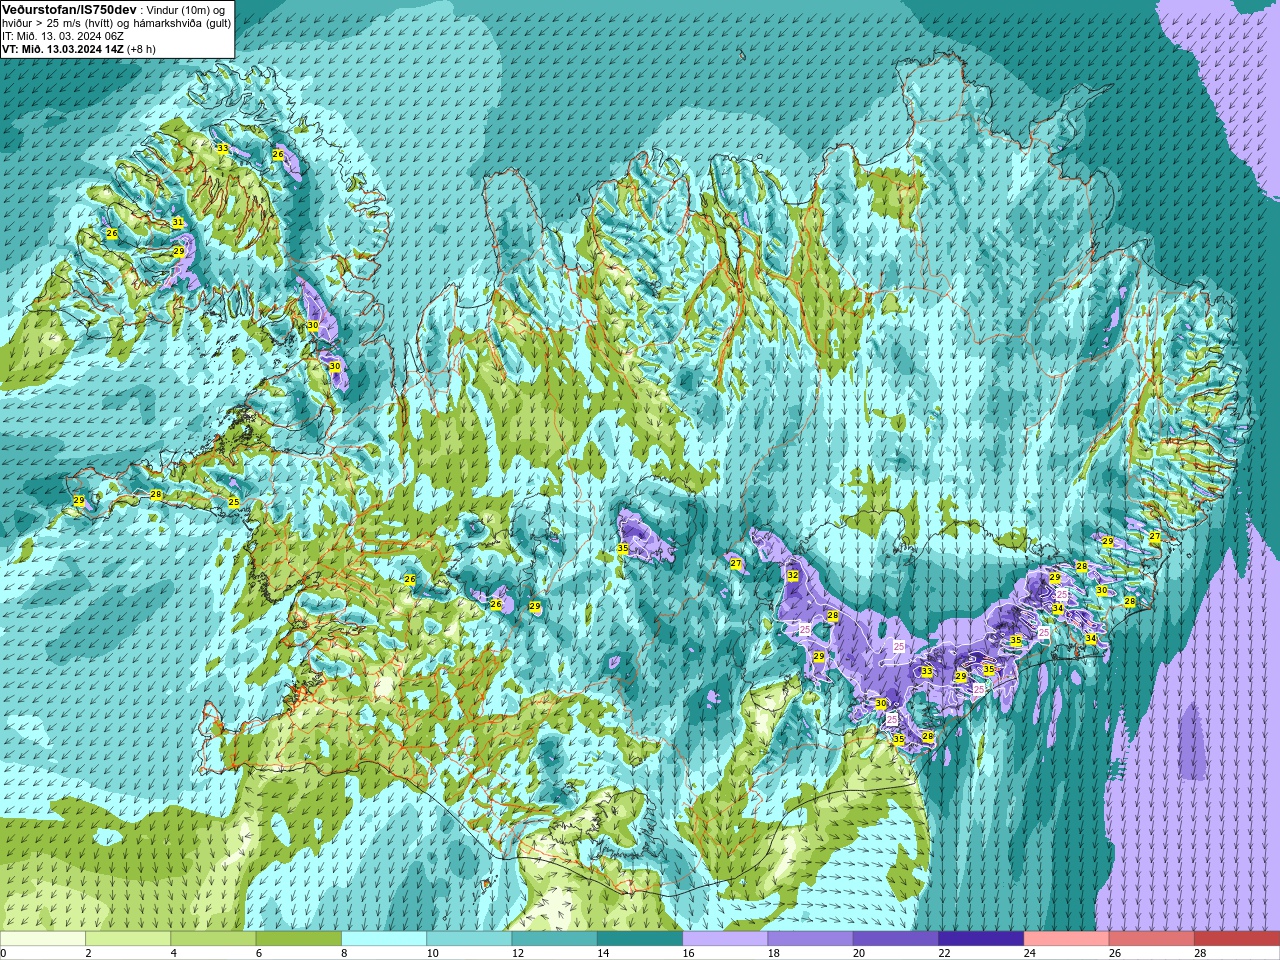Click the legend tick label '2'
Image resolution: width=1280 pixels, height=960 pixels.
tap(88, 953)
